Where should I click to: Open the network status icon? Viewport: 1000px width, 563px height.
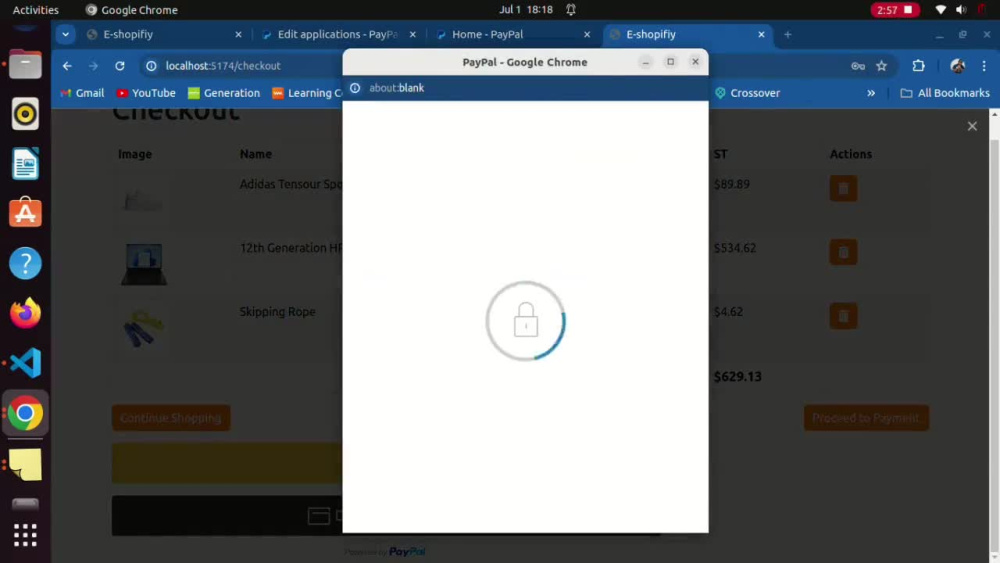(x=941, y=10)
